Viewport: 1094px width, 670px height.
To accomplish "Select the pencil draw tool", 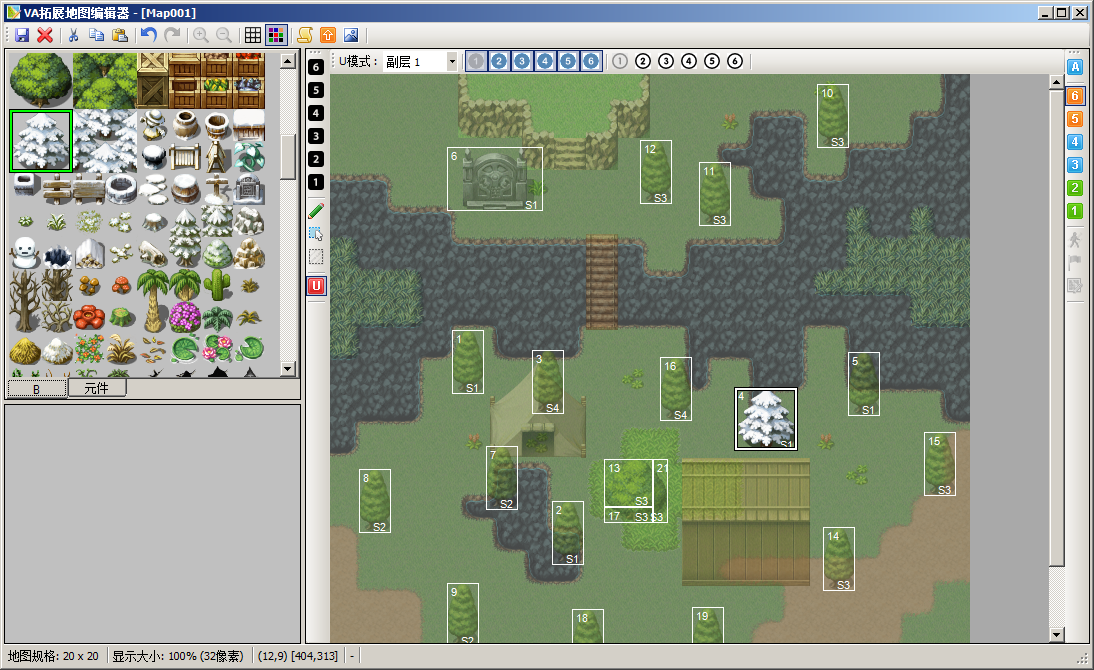I will coord(316,211).
